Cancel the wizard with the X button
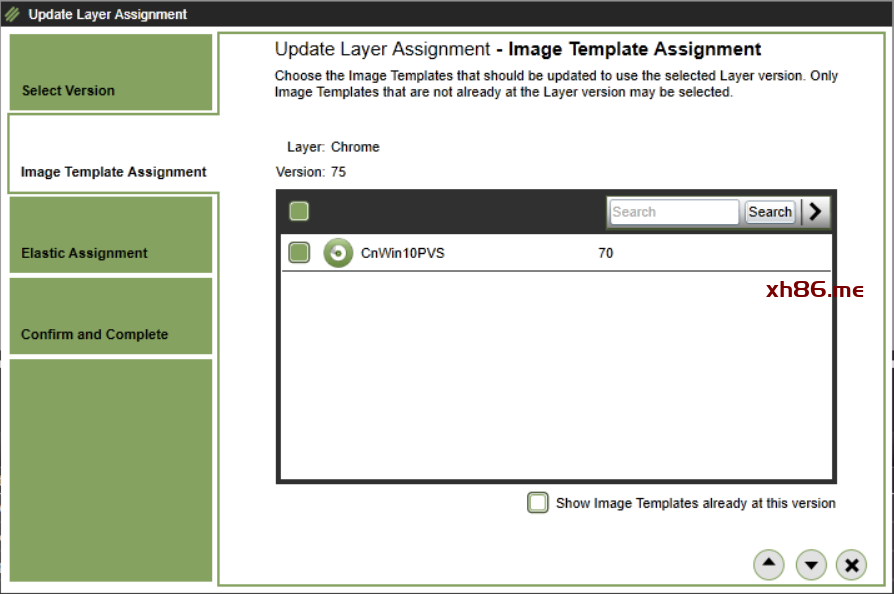 pos(851,565)
